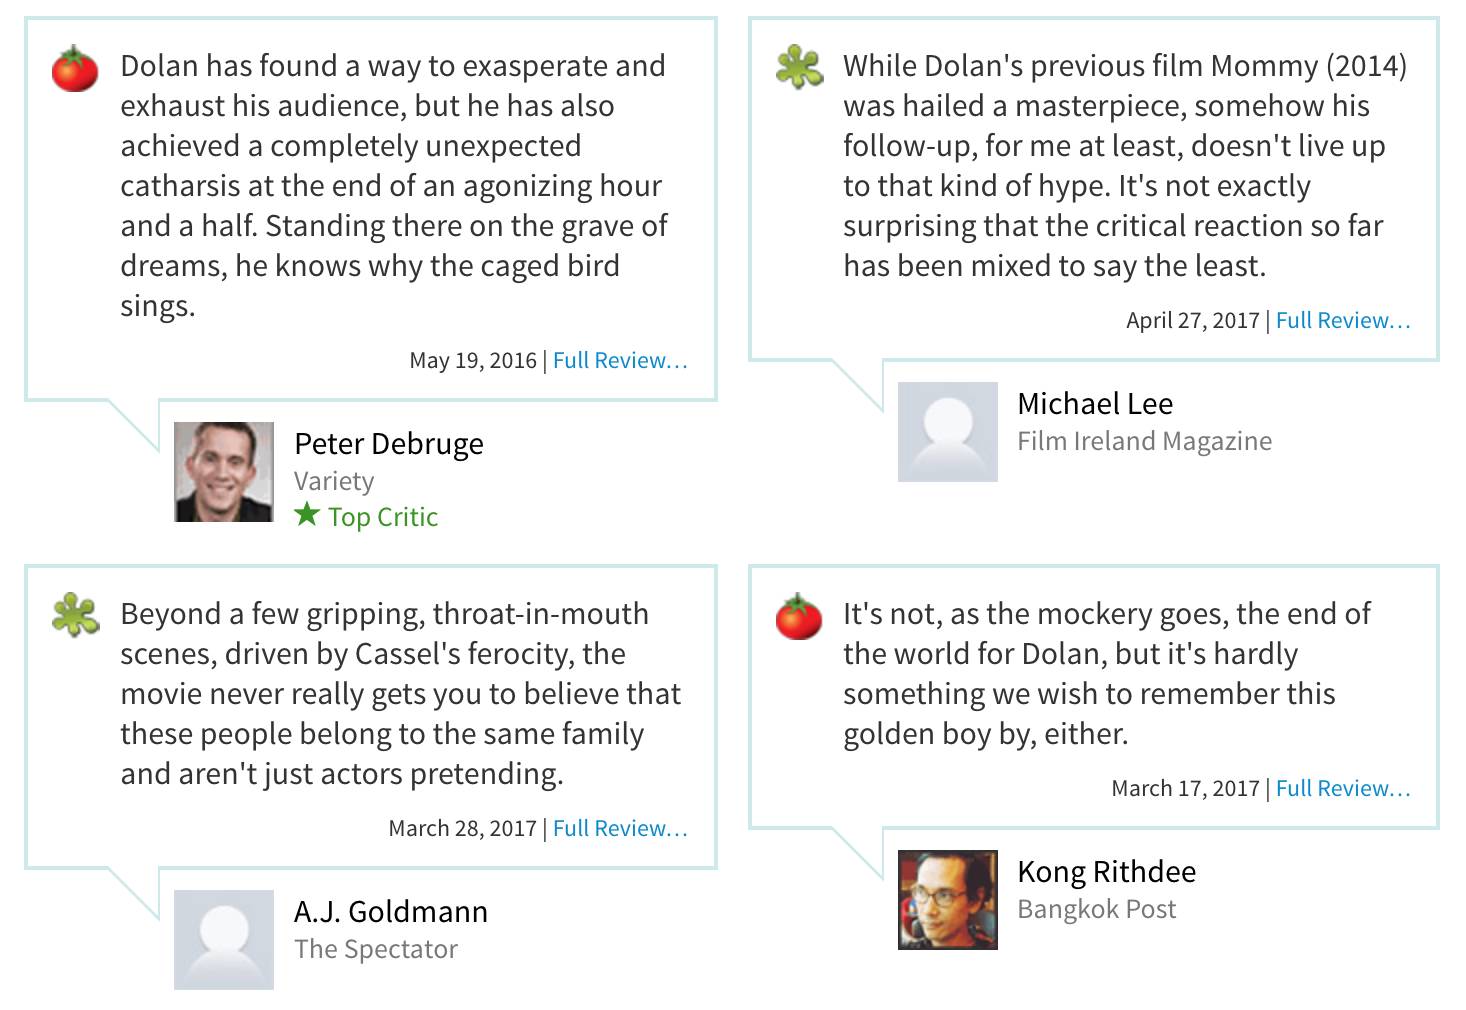This screenshot has width=1466, height=1010.
Task: Click A.J. Goldmann's placeholder avatar
Action: 224,940
